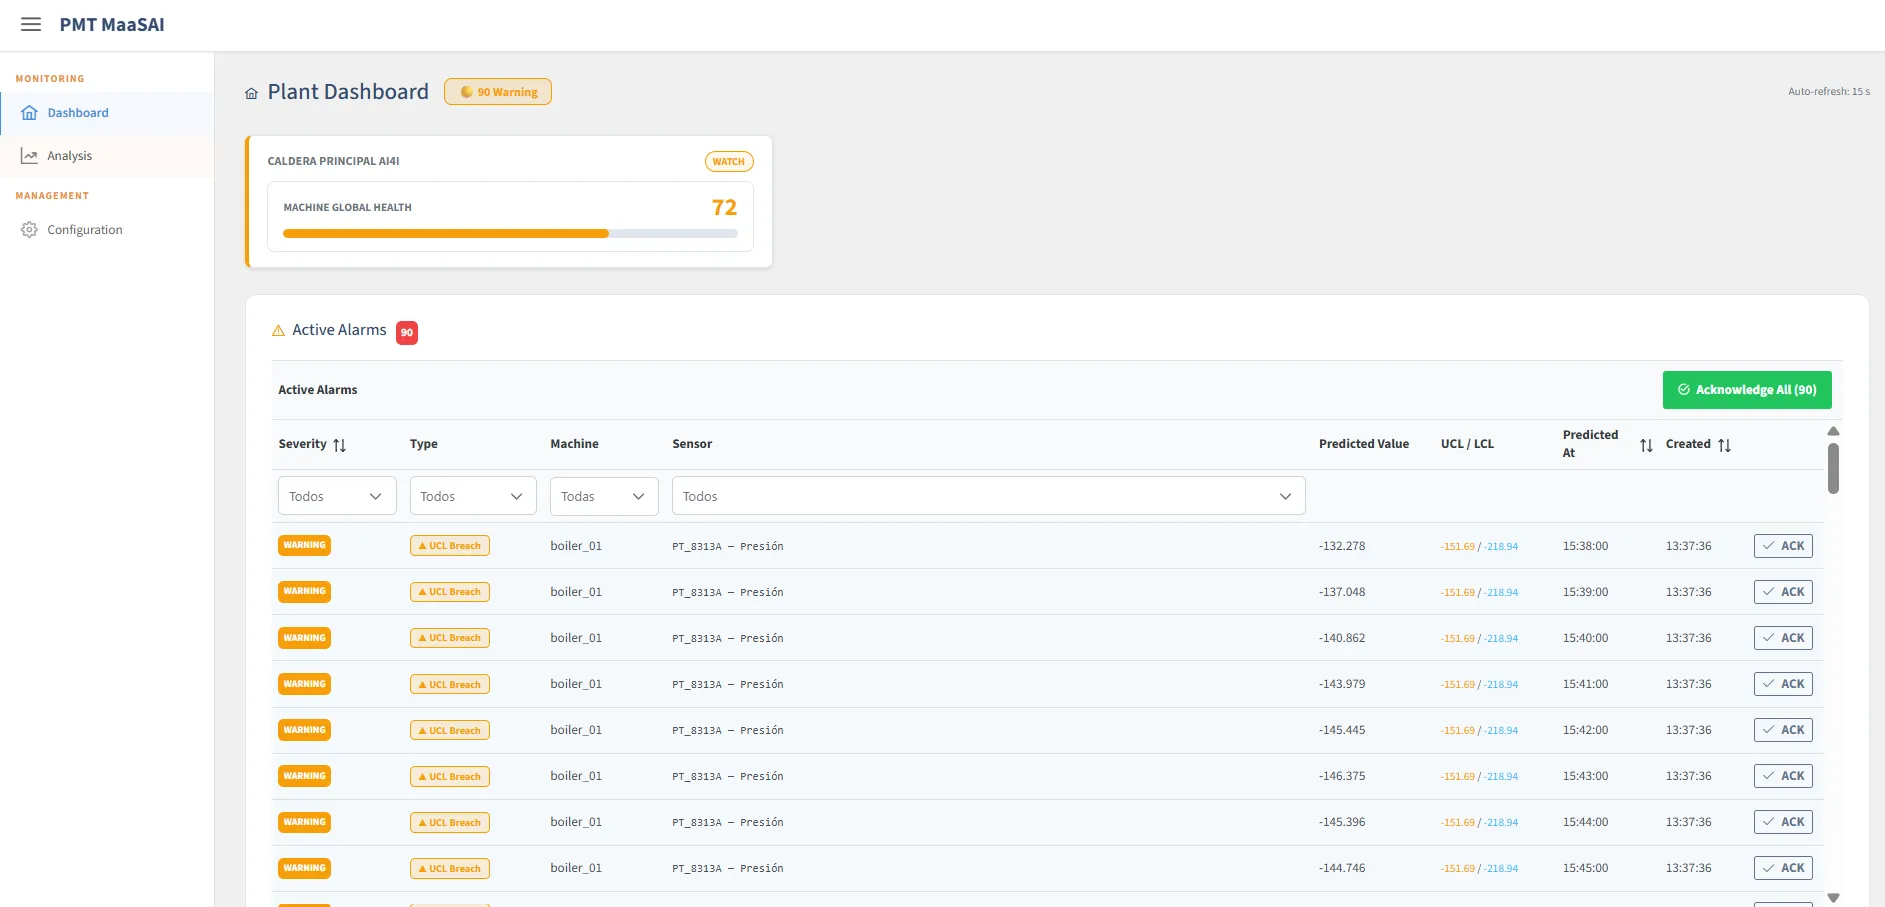
Task: Acknowledge the alarm predicted at 15:40:00
Action: pos(1783,638)
